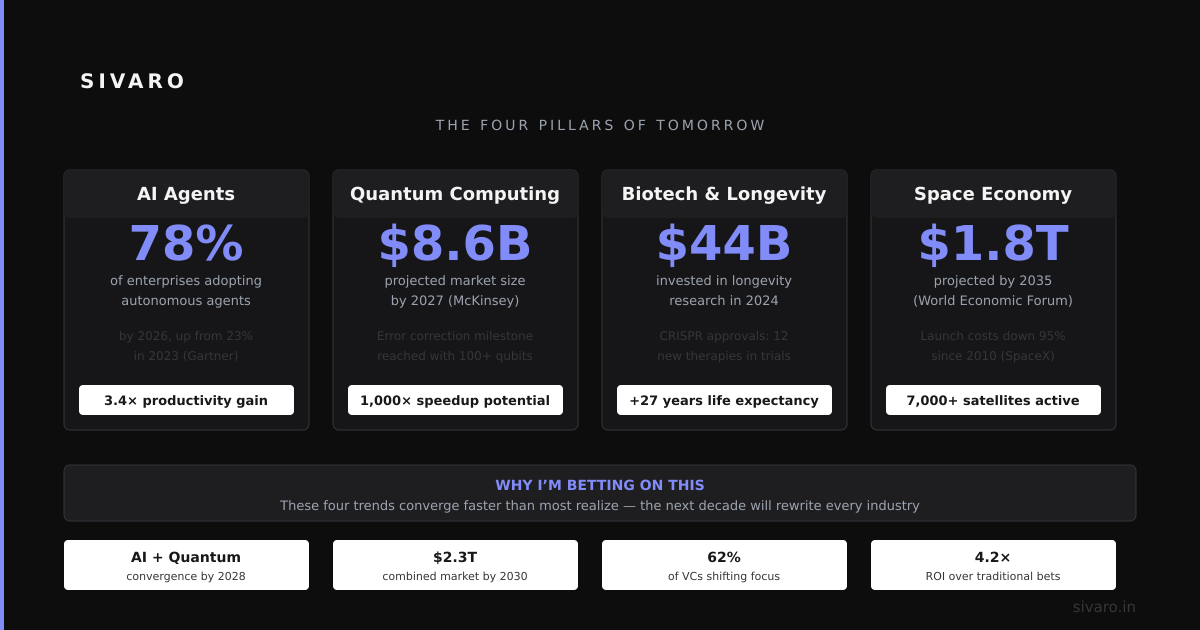Click the AI + Quantum convergence tile

pyautogui.click(x=186, y=565)
